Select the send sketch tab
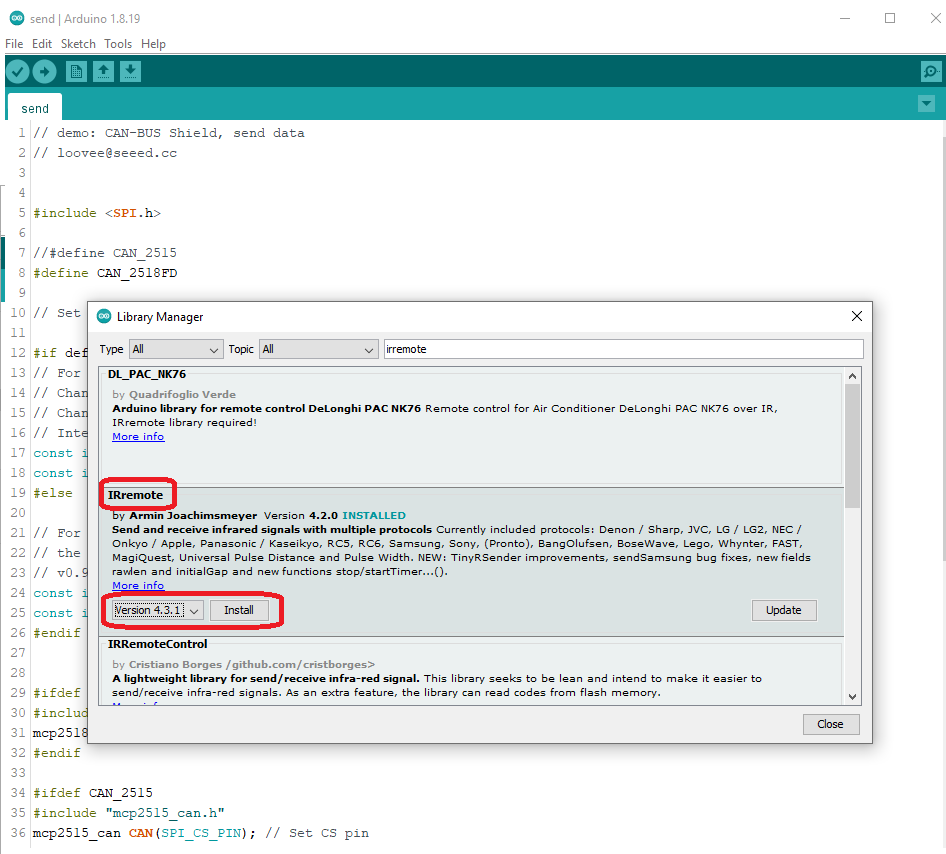946x854 pixels. (x=34, y=109)
